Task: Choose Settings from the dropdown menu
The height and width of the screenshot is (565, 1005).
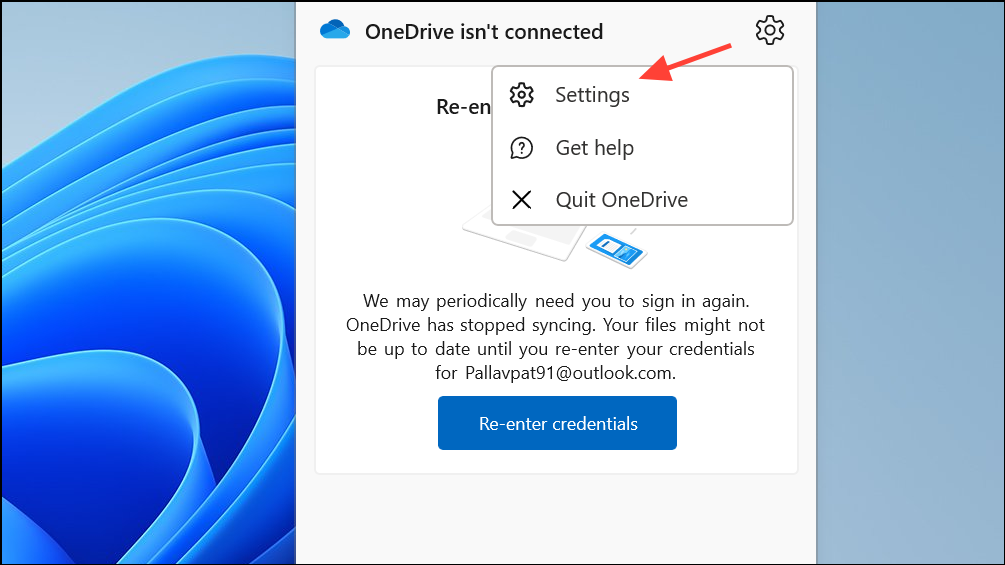Action: tap(642, 95)
